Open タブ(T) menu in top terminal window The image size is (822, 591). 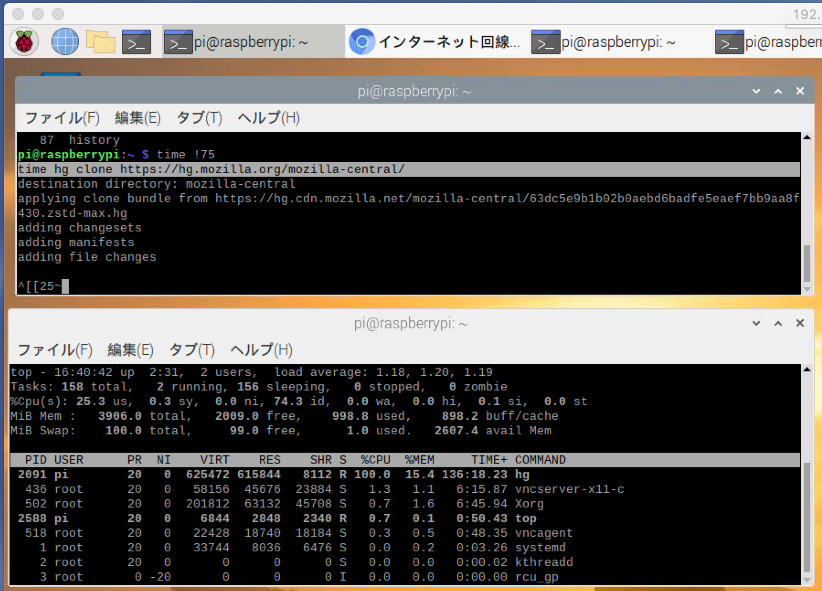pos(192,350)
